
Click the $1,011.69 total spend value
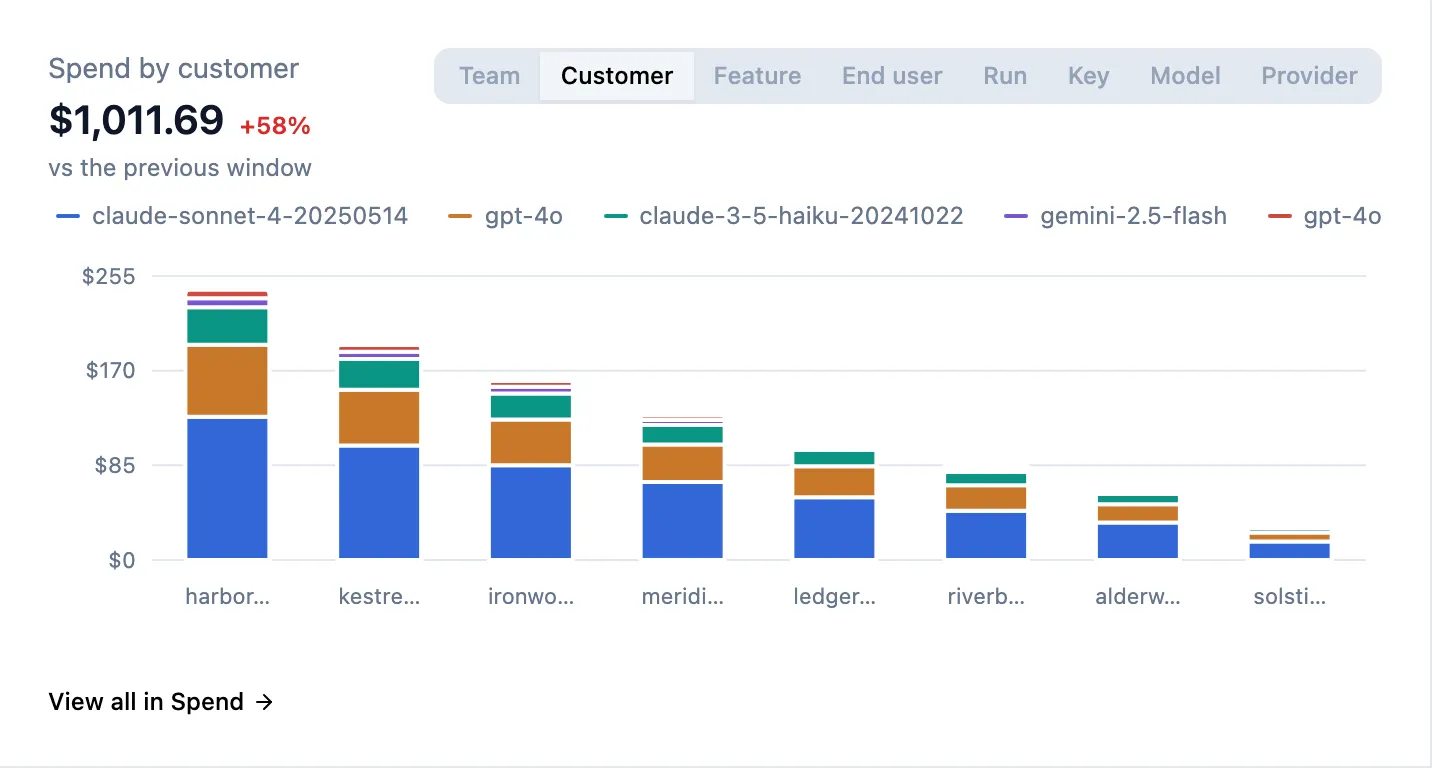tap(136, 121)
